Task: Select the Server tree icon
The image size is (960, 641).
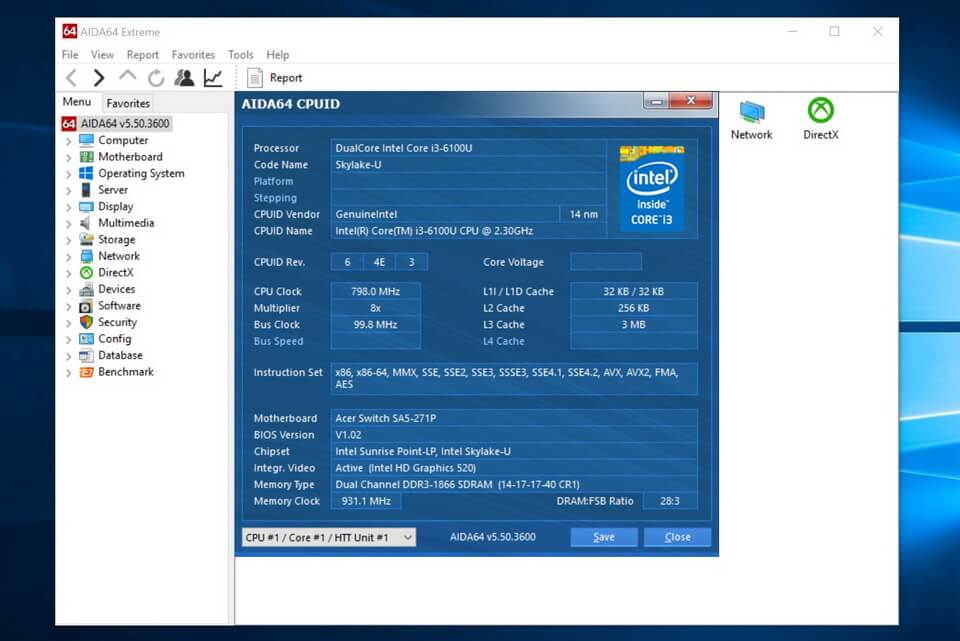Action: click(x=86, y=190)
